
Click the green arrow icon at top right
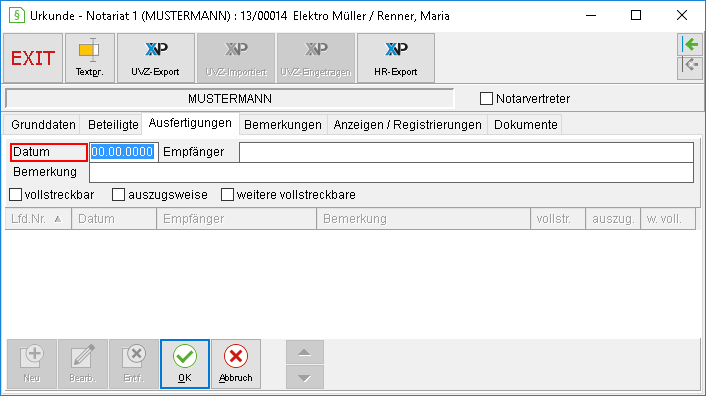pos(690,45)
